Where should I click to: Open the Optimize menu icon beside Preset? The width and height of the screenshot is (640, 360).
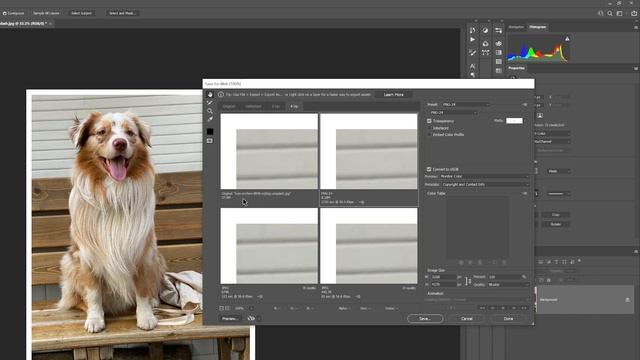click(x=524, y=104)
